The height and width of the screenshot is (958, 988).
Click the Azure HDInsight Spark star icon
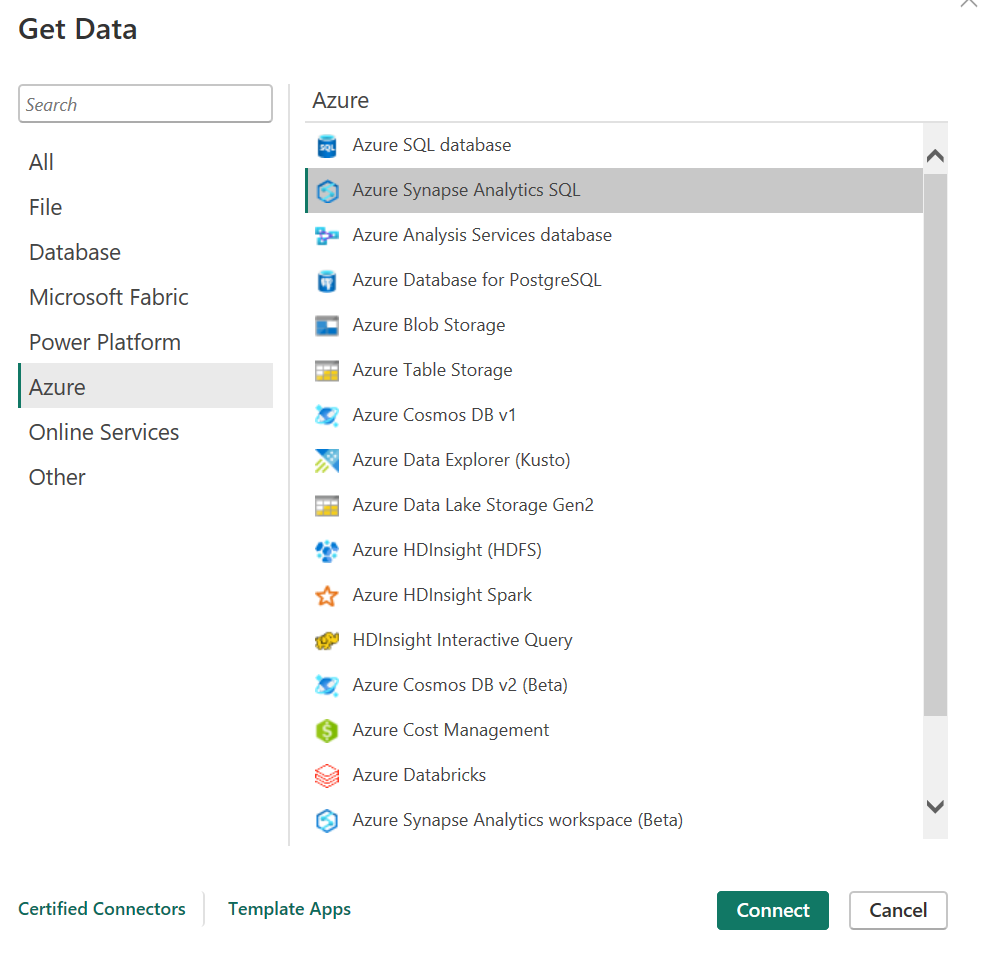coord(327,596)
